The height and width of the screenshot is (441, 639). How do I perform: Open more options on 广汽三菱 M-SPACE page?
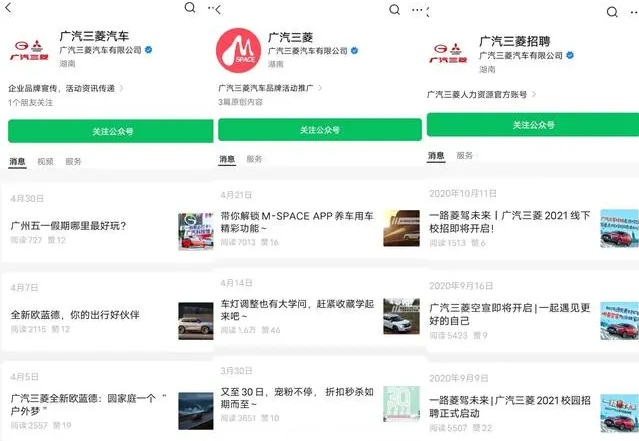(417, 9)
